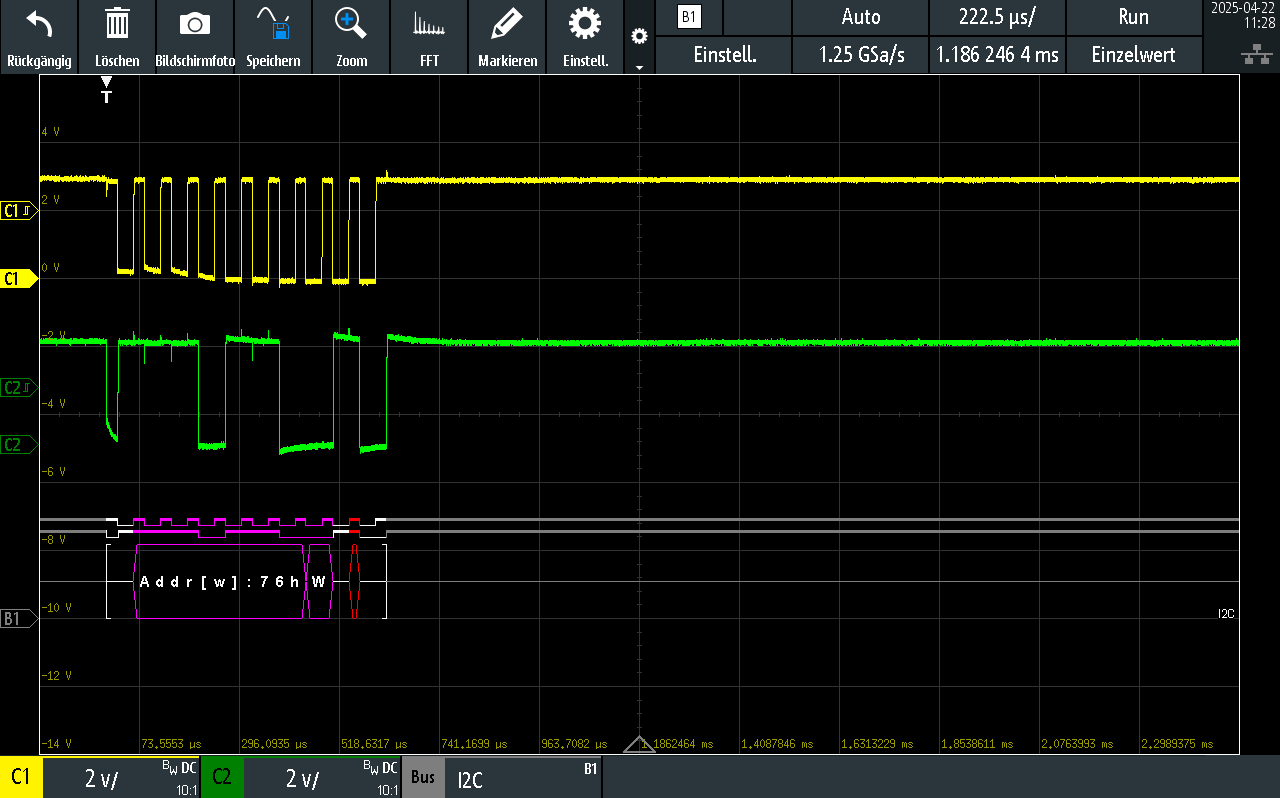
Task: Click the date and time display
Action: point(1242,14)
